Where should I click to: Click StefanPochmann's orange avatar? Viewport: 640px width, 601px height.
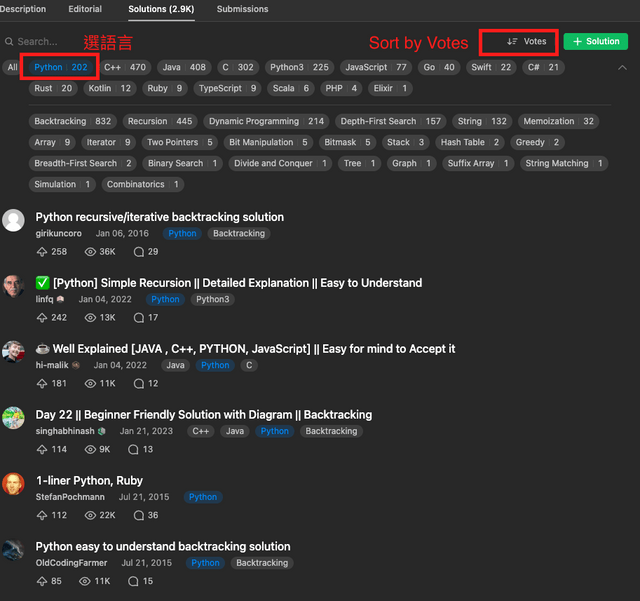(x=13, y=484)
